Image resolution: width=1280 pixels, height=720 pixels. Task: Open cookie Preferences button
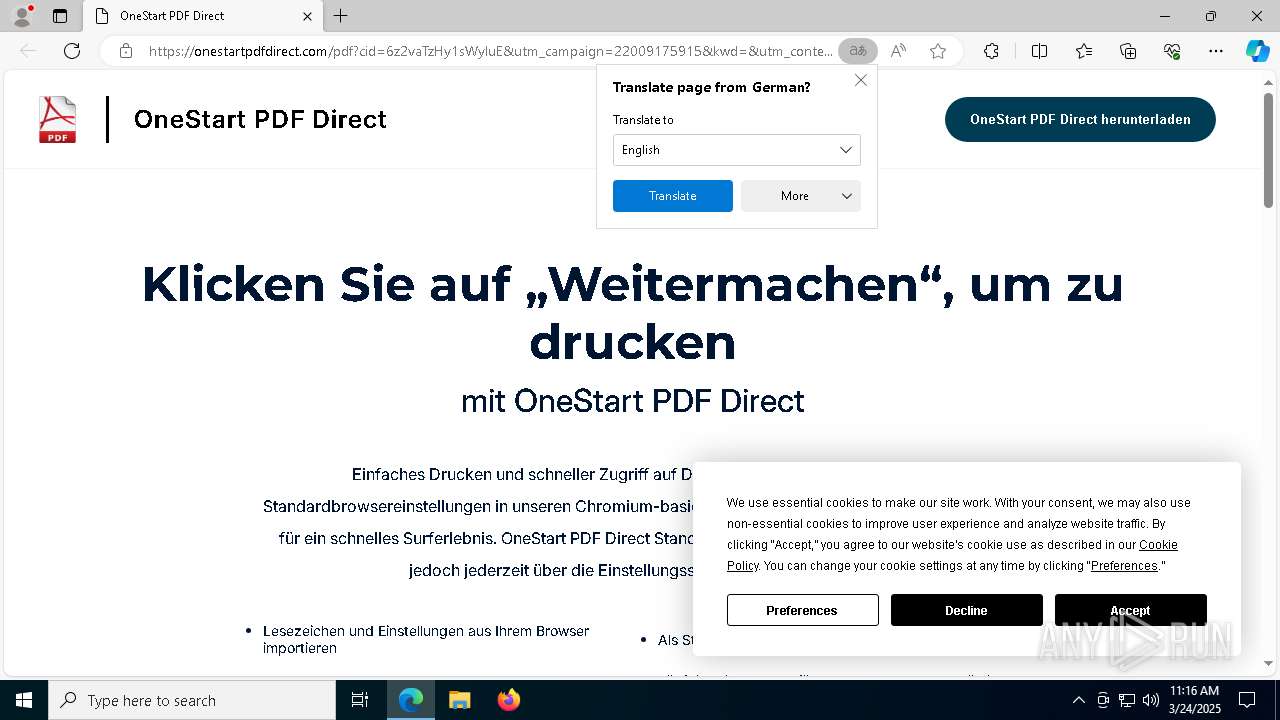(802, 610)
